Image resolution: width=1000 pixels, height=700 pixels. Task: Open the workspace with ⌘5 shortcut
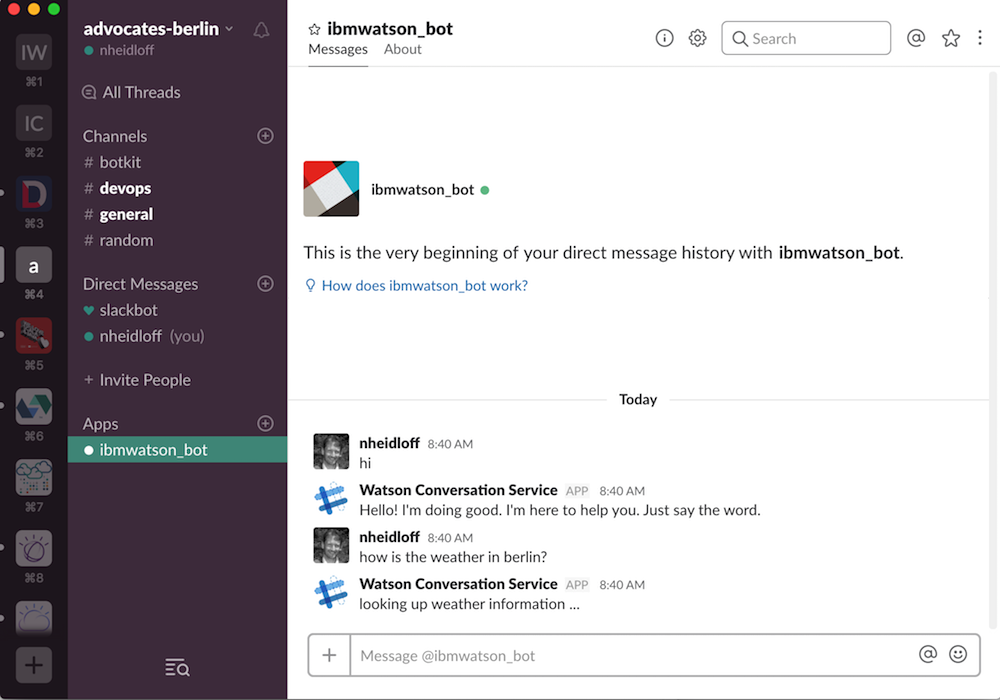[34, 336]
